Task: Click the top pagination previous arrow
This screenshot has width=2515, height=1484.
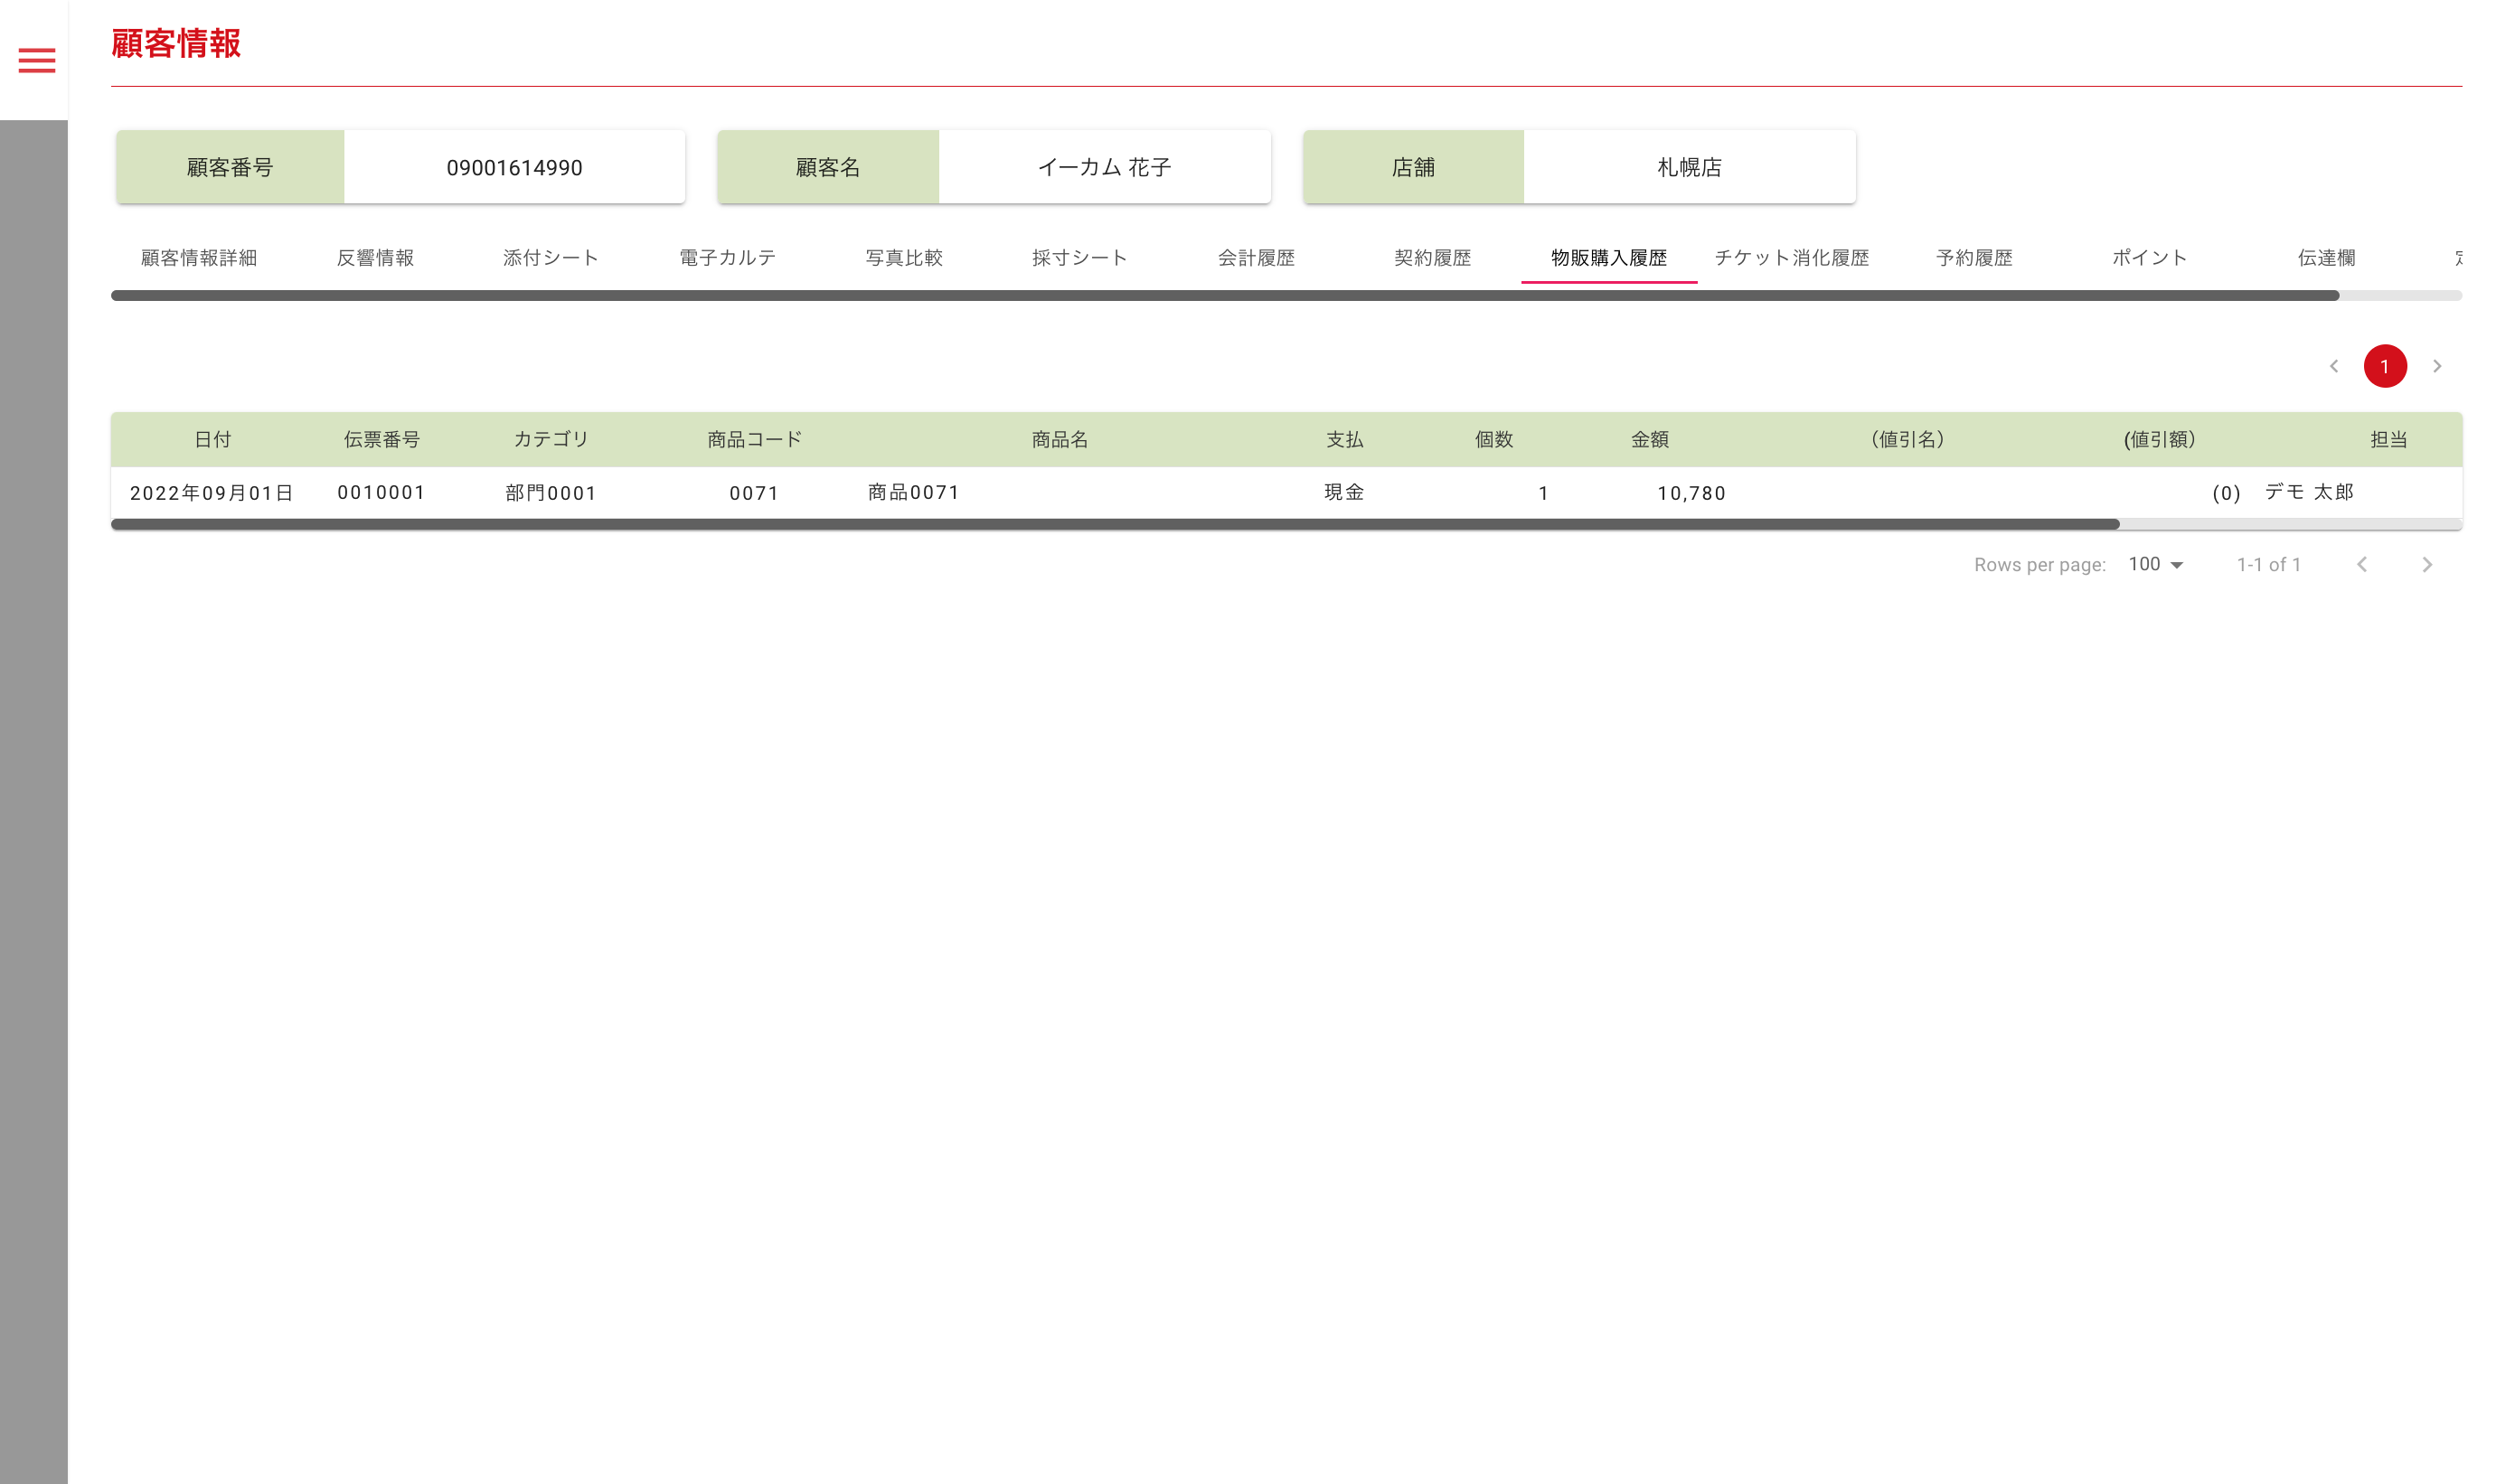Action: (x=2333, y=366)
